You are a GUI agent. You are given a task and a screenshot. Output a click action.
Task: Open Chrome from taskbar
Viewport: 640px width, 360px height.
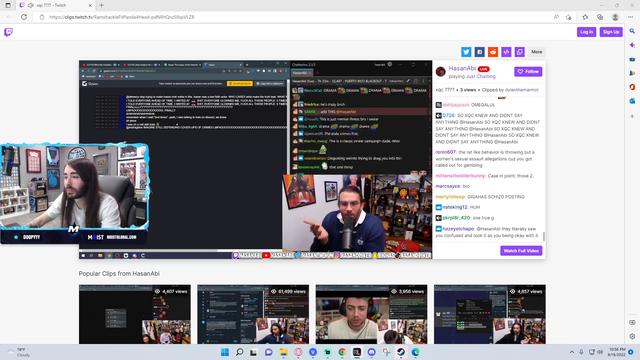[342, 352]
